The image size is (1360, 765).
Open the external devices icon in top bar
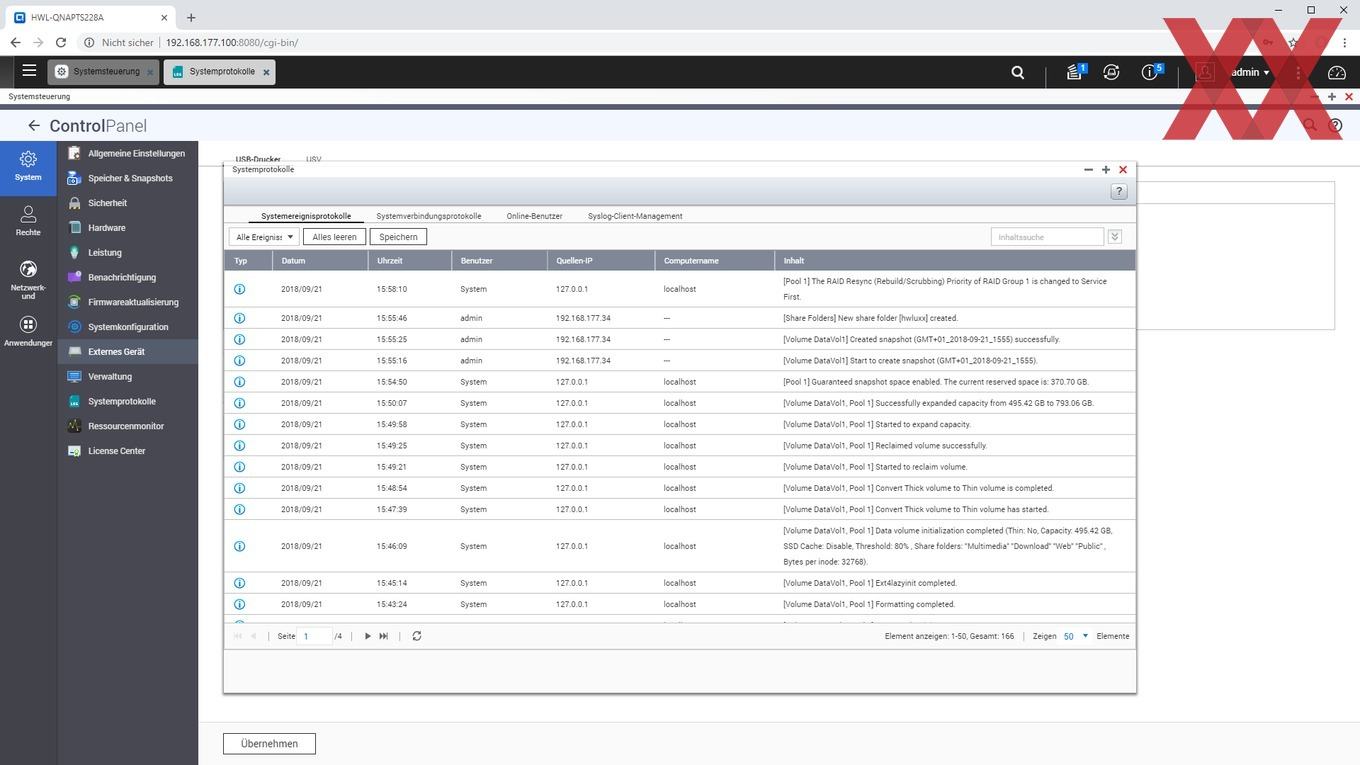coord(1111,72)
